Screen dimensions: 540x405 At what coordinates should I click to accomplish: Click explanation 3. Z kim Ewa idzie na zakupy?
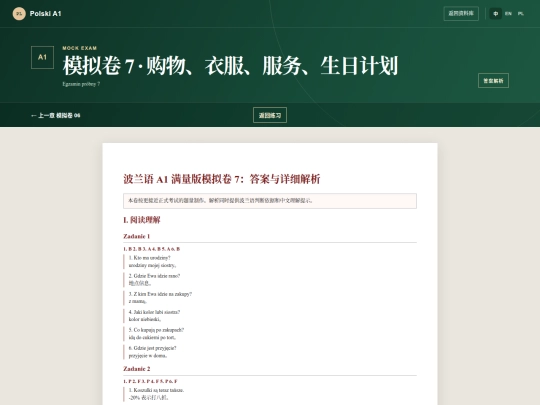tap(270, 298)
